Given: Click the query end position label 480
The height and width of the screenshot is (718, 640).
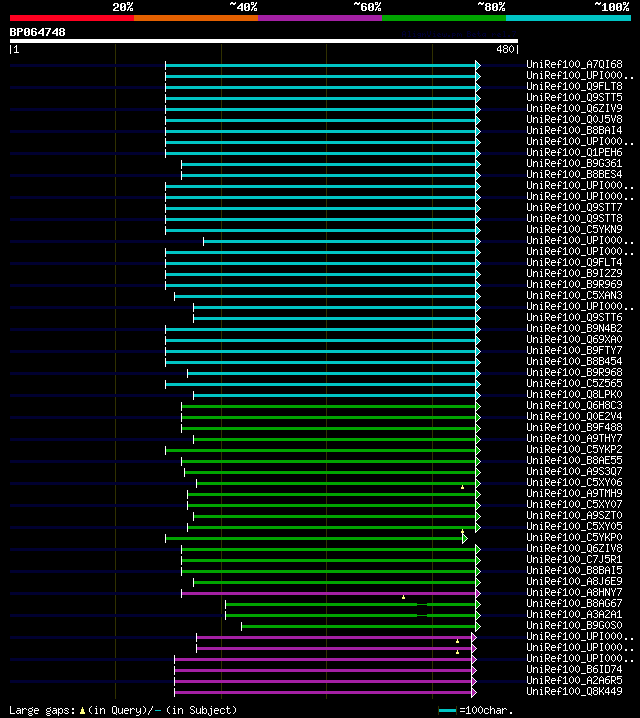Looking at the screenshot, I should tap(505, 49).
